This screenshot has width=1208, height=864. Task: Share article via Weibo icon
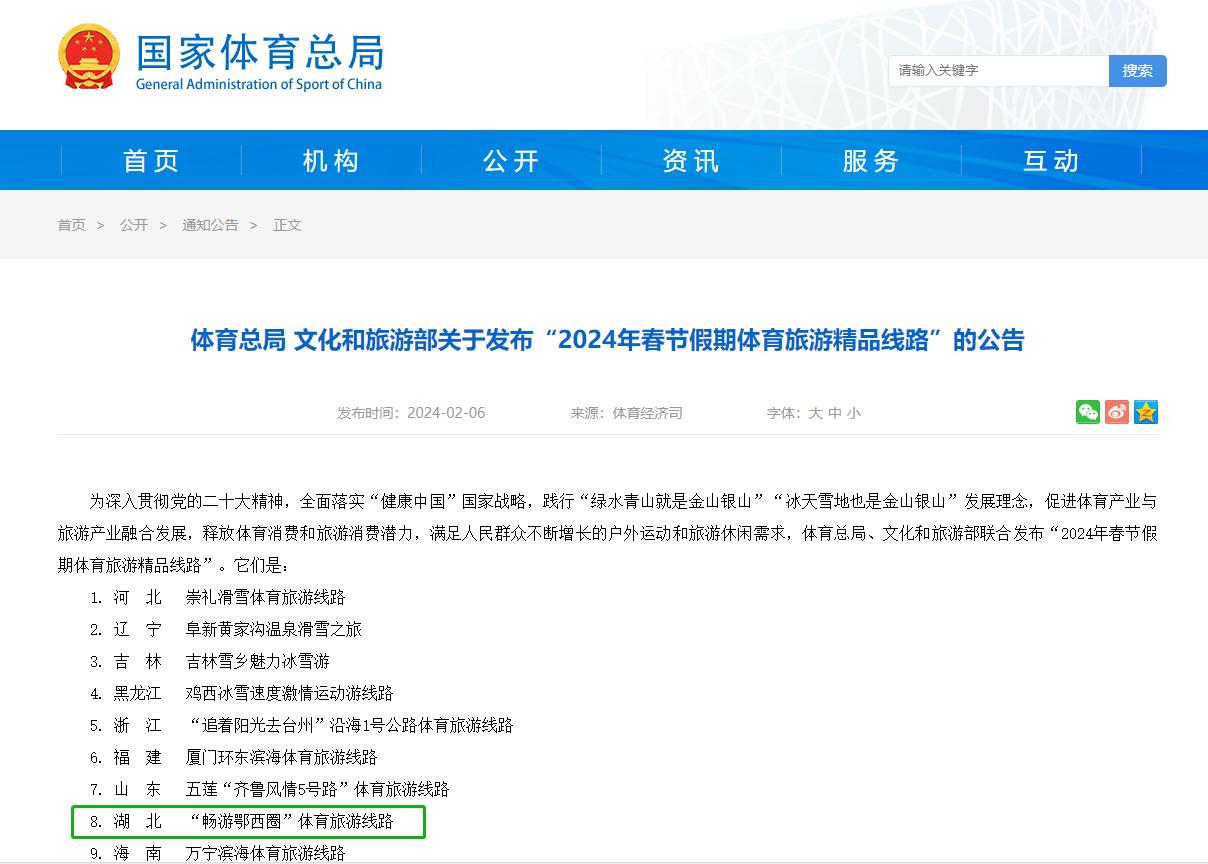coord(1117,412)
